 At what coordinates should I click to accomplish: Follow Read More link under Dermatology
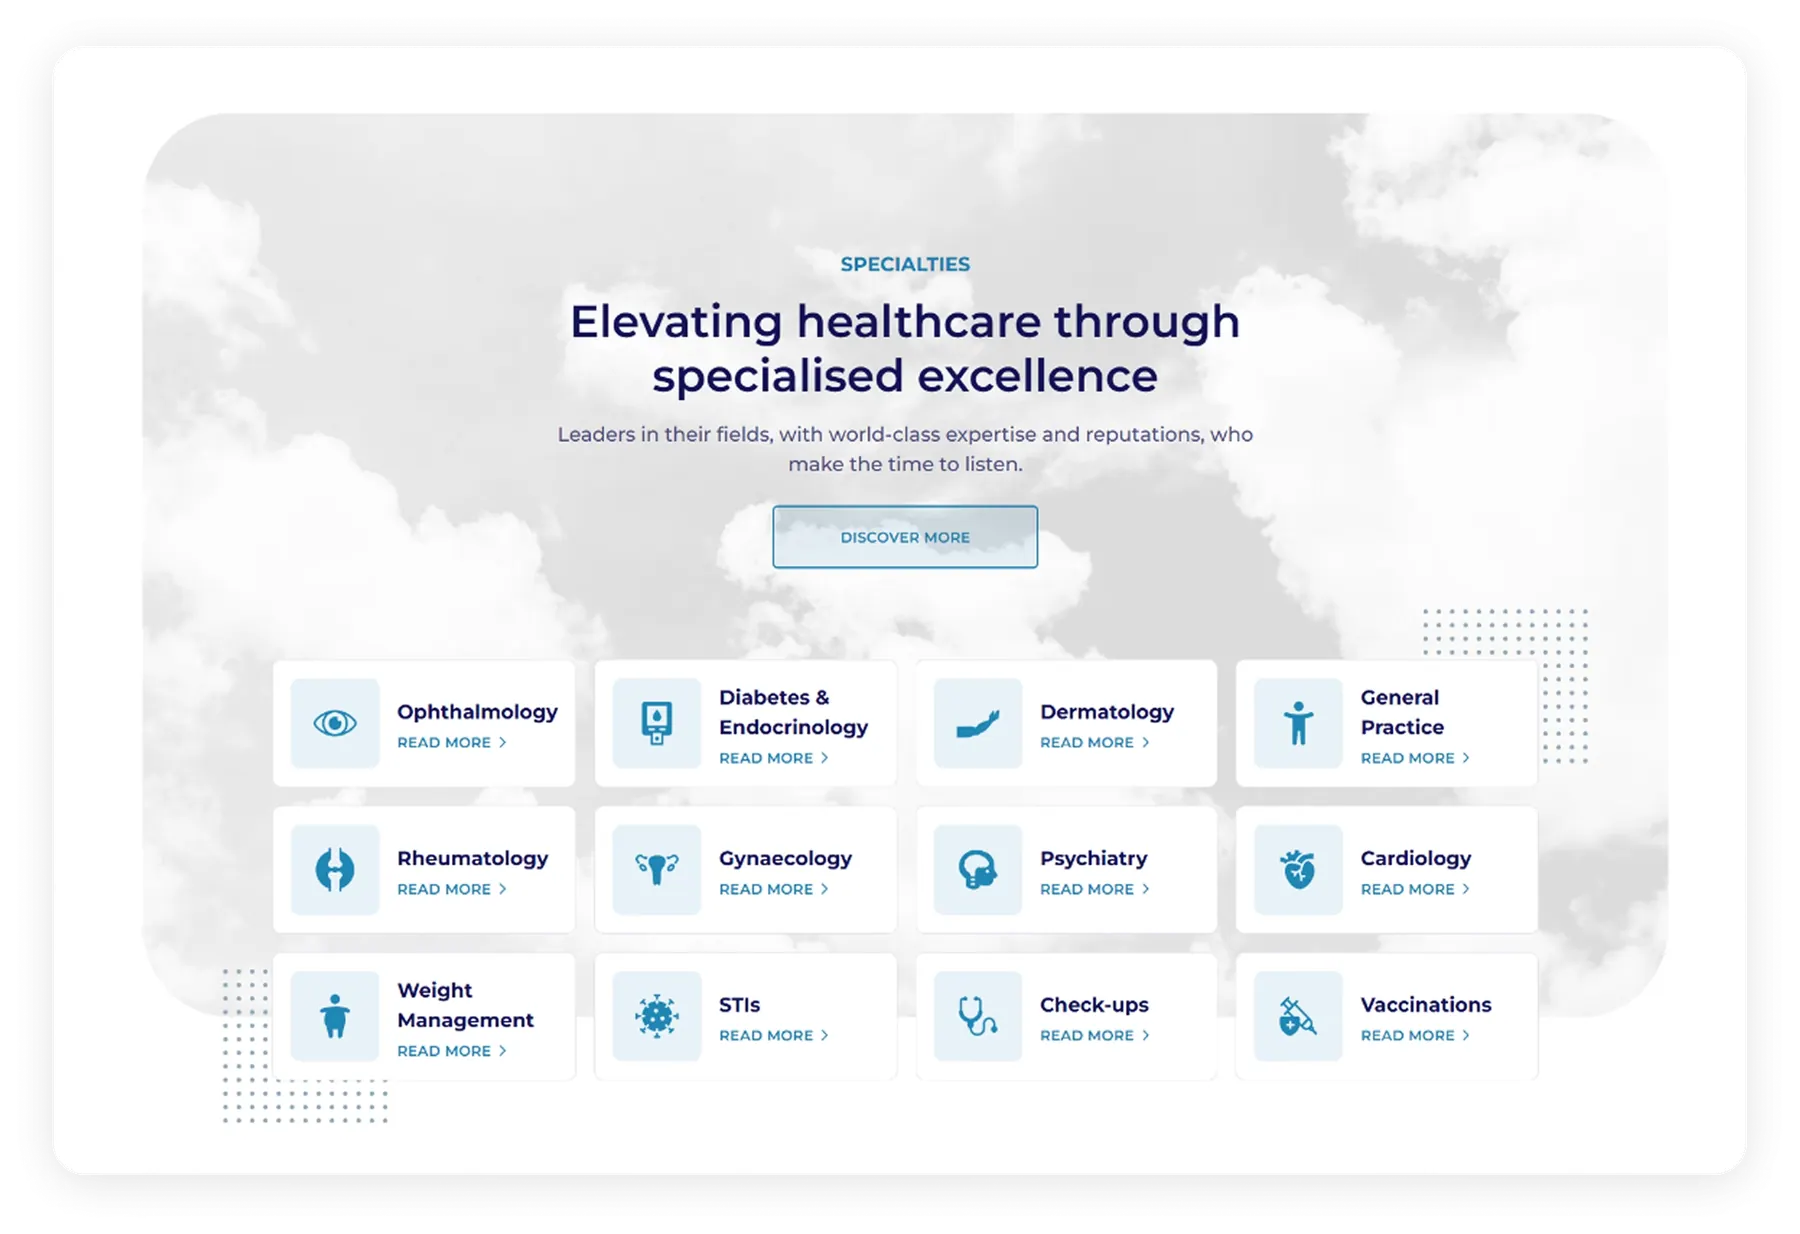point(1095,742)
